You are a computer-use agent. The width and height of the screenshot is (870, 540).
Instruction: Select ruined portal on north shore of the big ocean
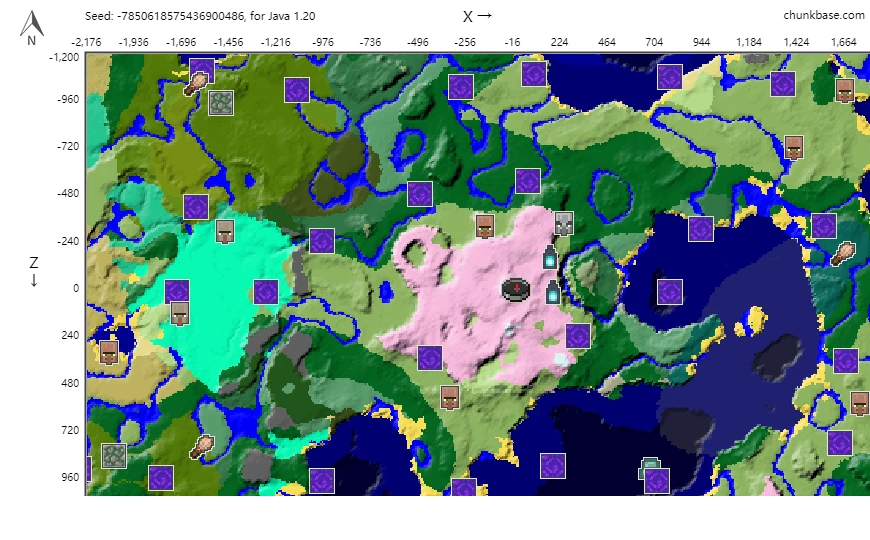(701, 229)
